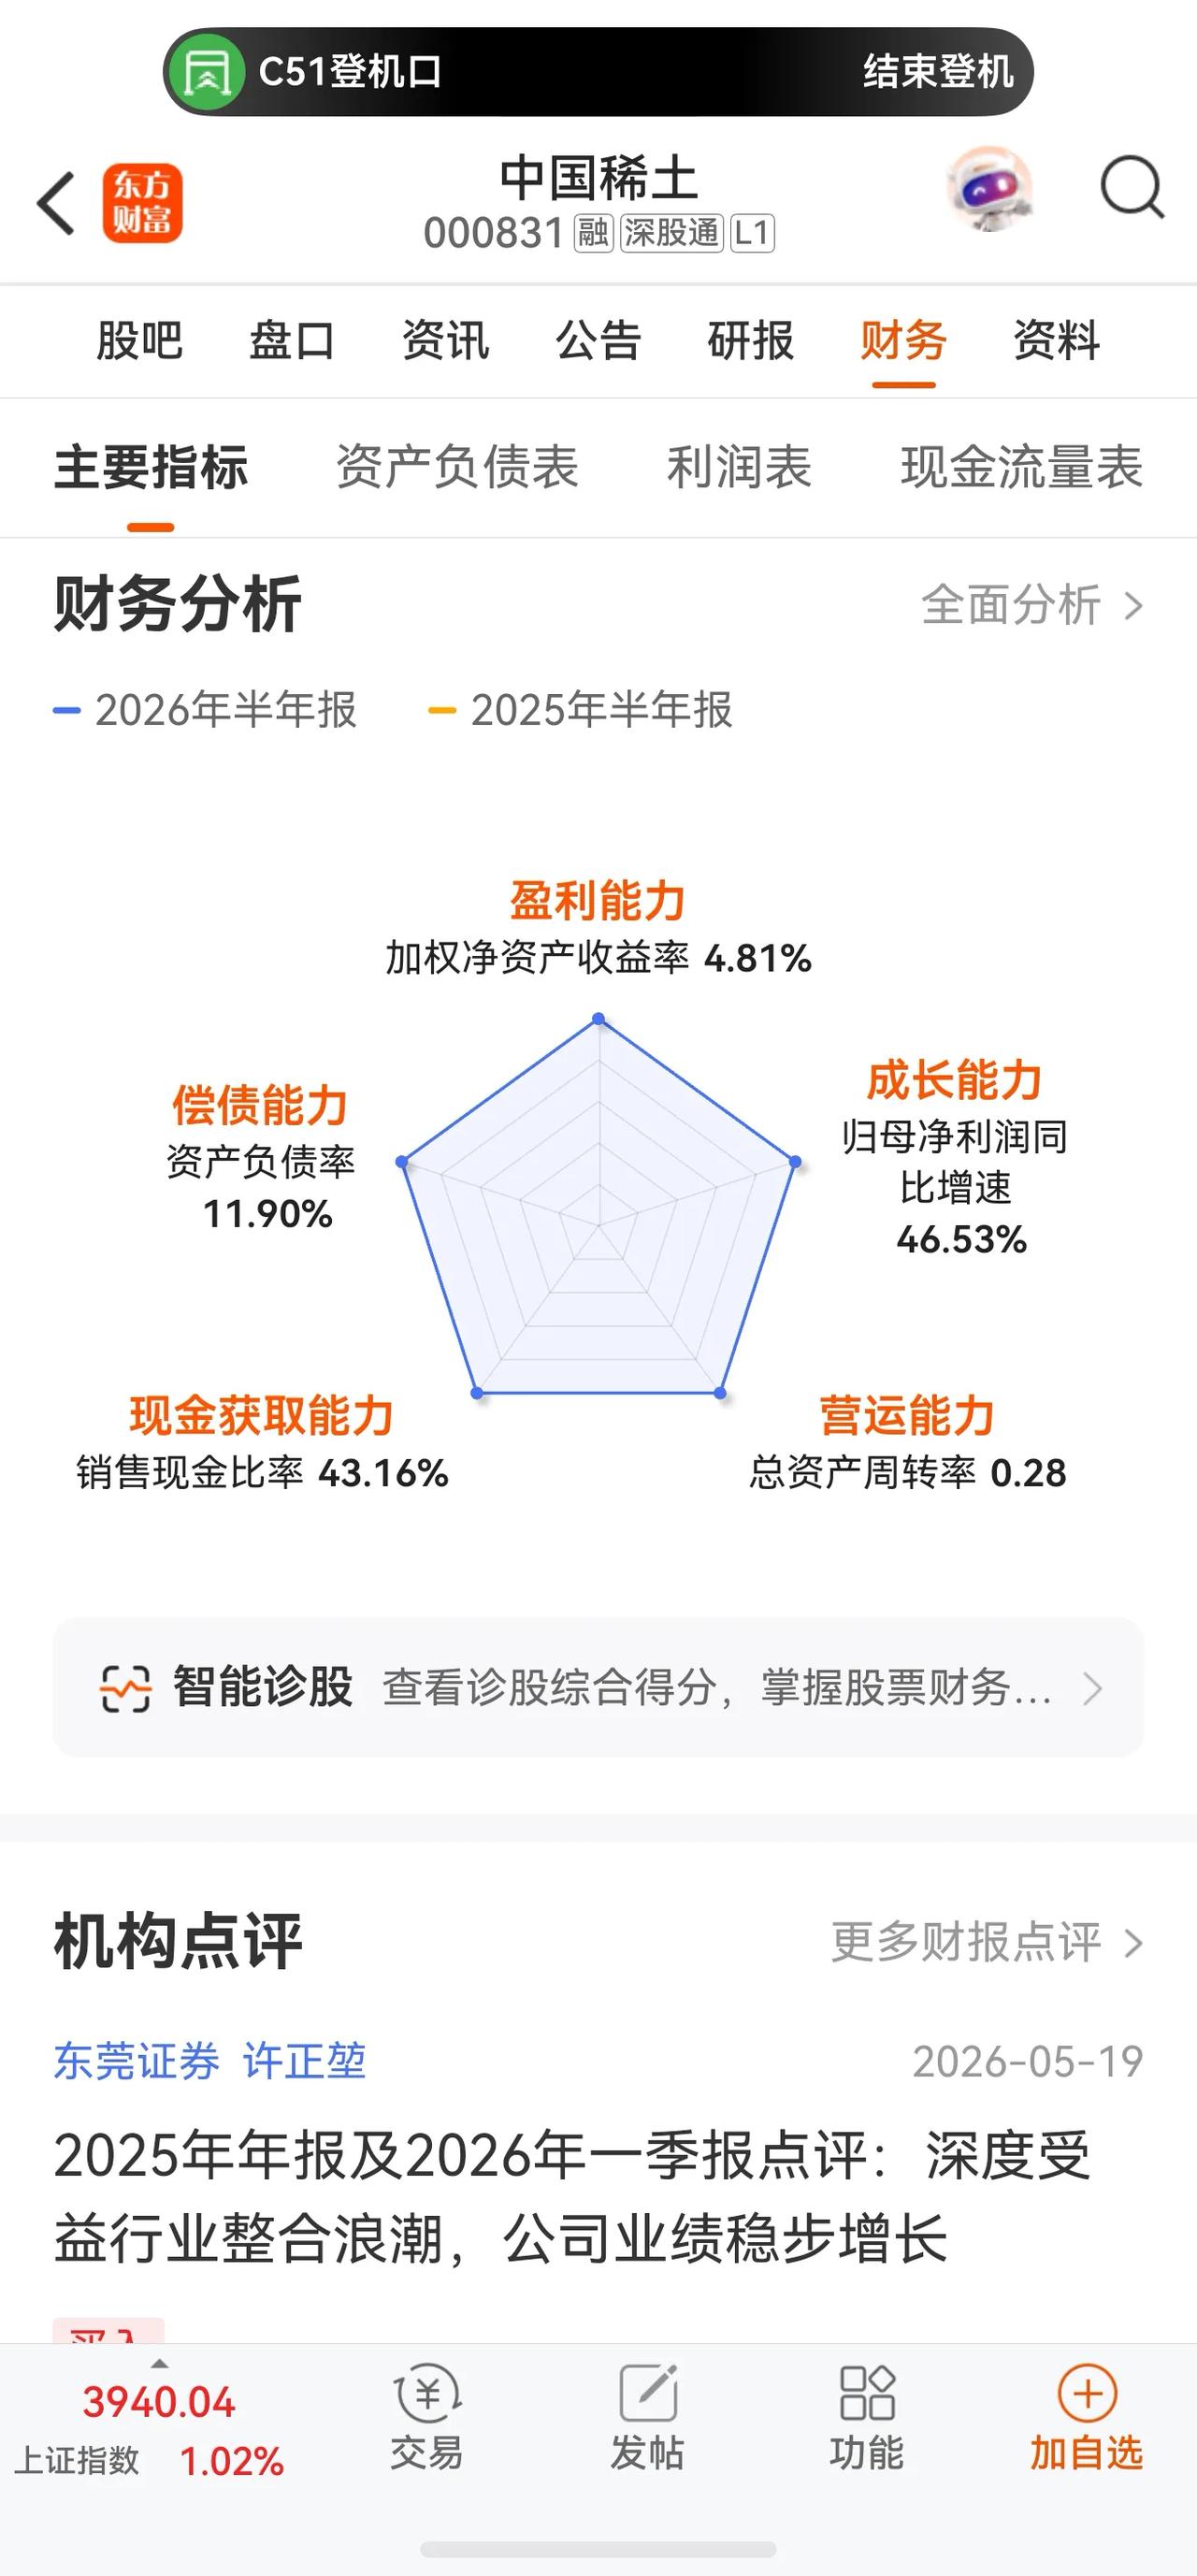Tap the back arrow icon
Screen dimensions: 1197x2576
pos(56,203)
